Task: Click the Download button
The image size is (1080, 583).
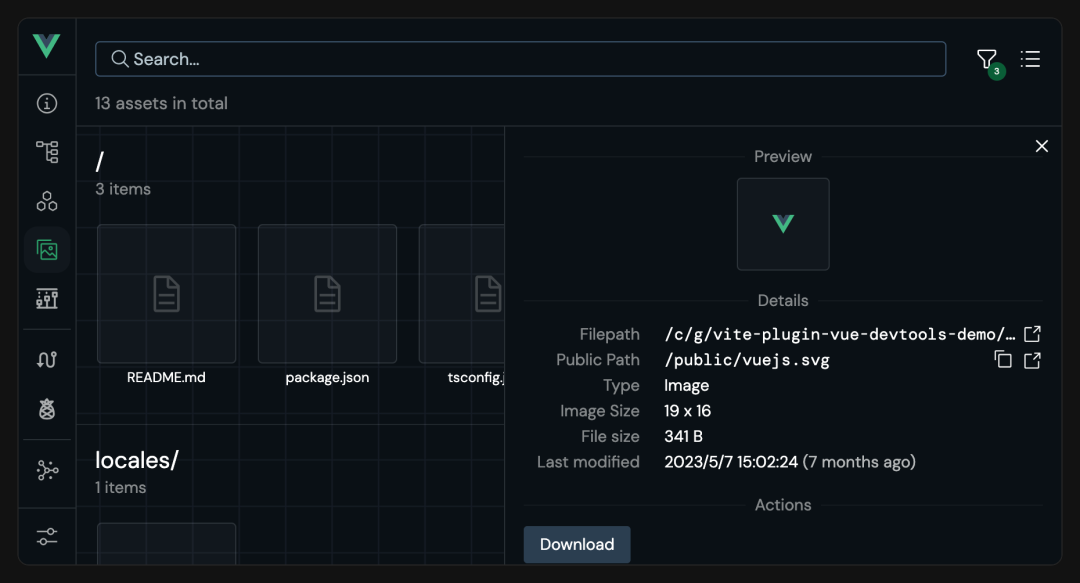Action: tap(577, 544)
